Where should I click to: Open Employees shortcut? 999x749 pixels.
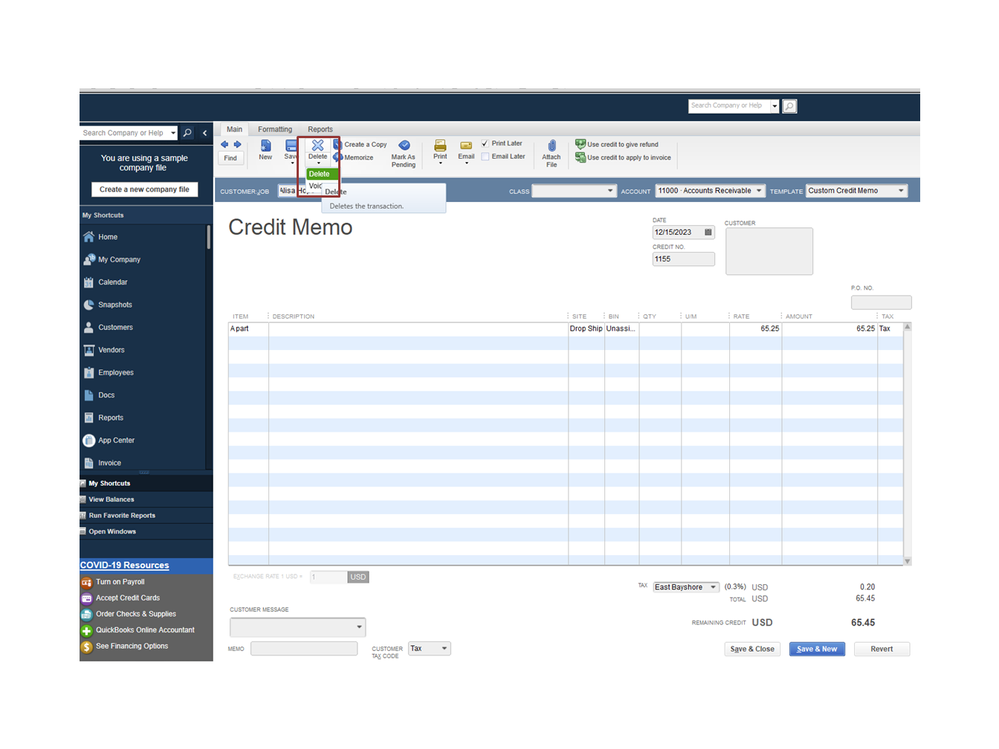(108, 373)
